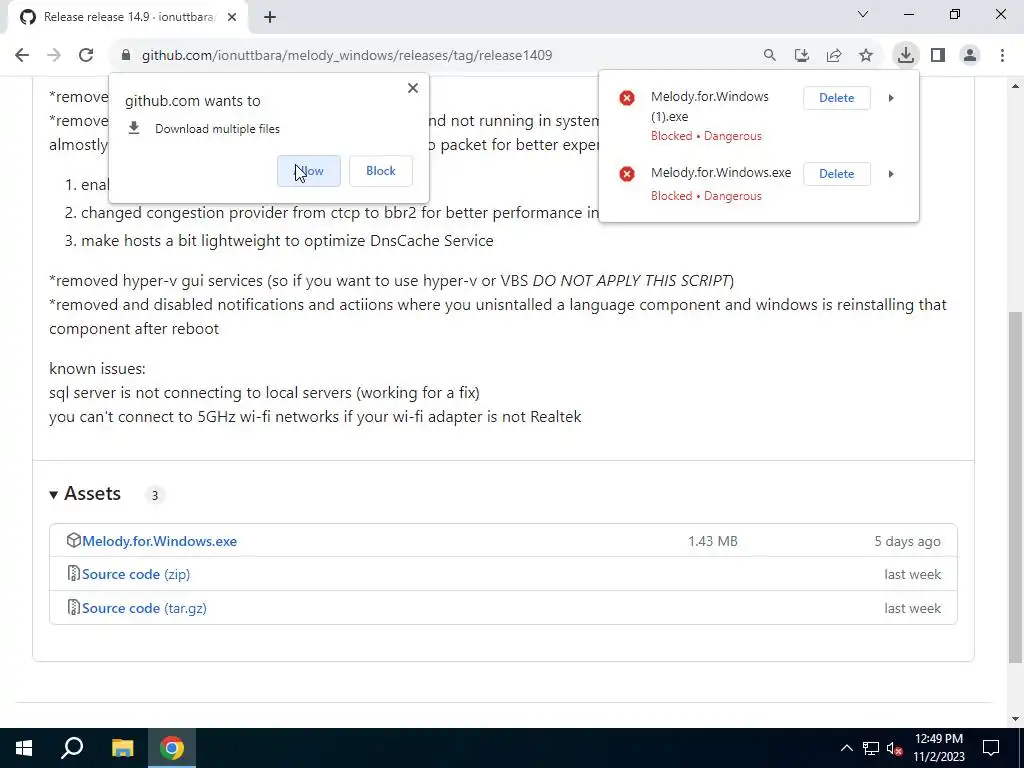Open the Chrome side panel
The width and height of the screenshot is (1024, 768).
(938, 55)
